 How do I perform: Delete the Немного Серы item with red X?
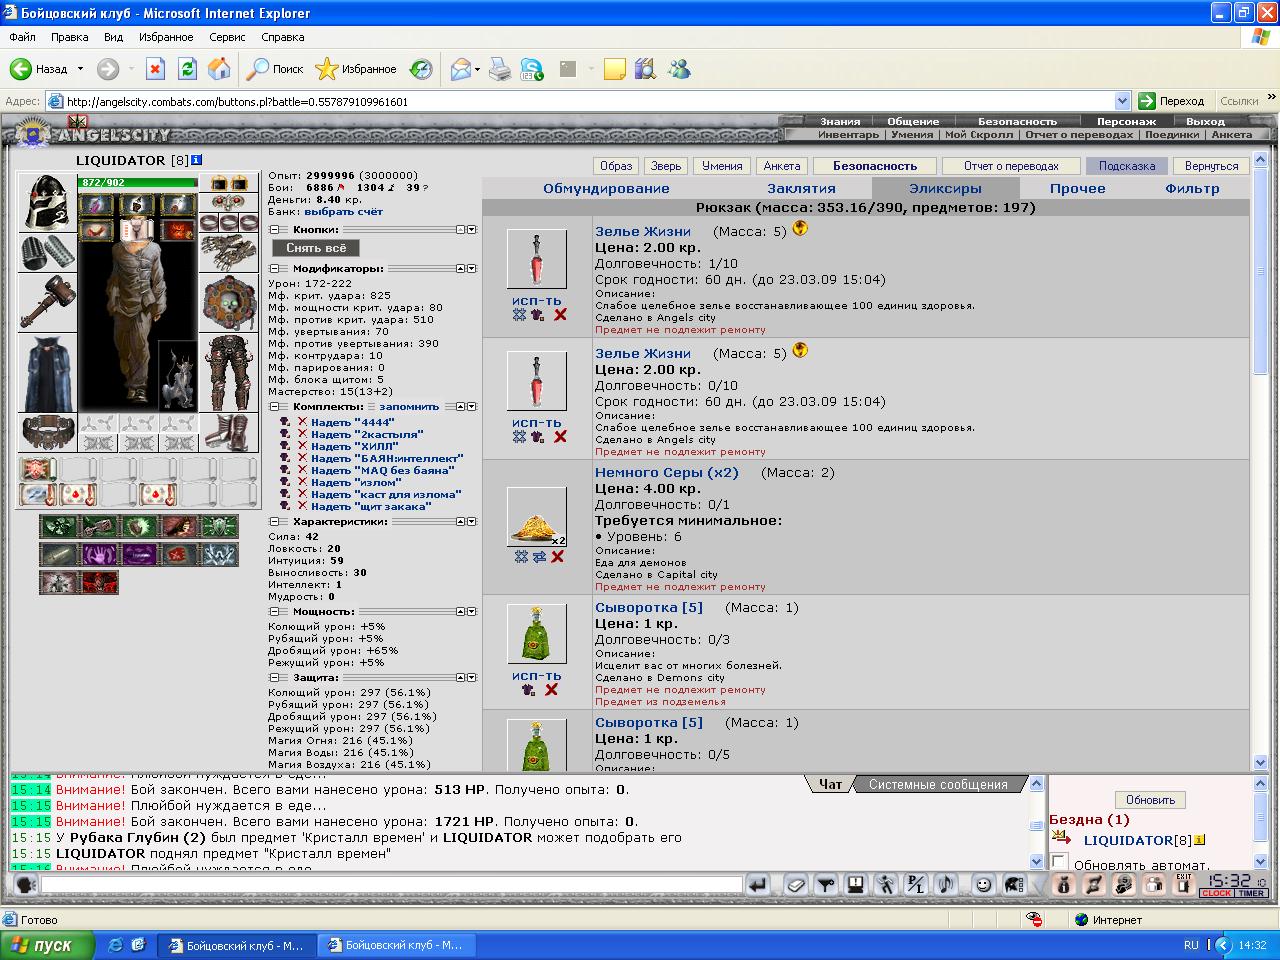coord(557,557)
